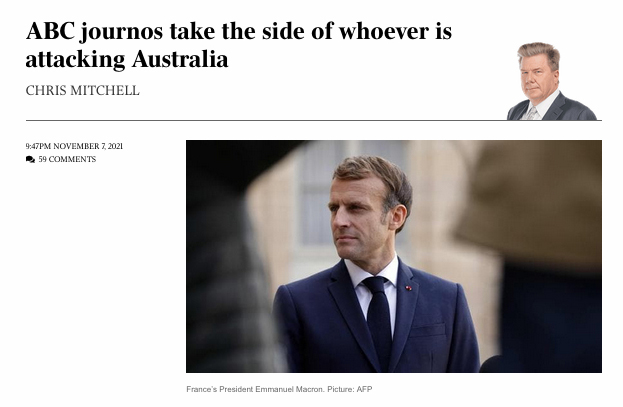
Task: Click 'ABC' at the start of headline
Action: [50, 31]
